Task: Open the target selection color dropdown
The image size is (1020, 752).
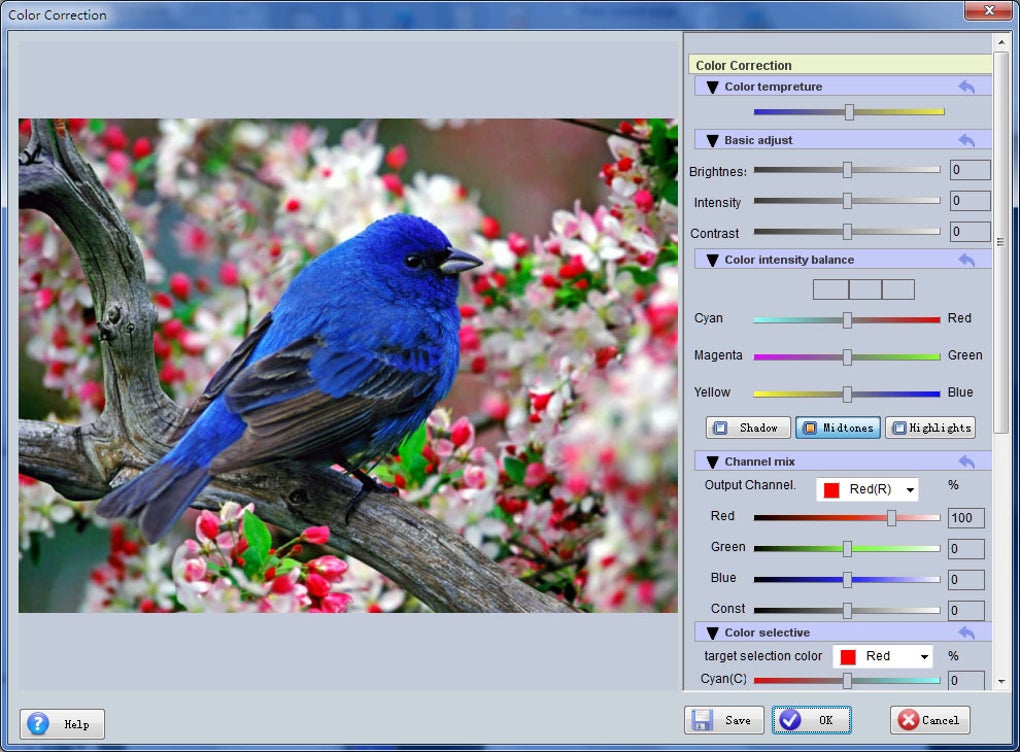Action: pos(883,656)
